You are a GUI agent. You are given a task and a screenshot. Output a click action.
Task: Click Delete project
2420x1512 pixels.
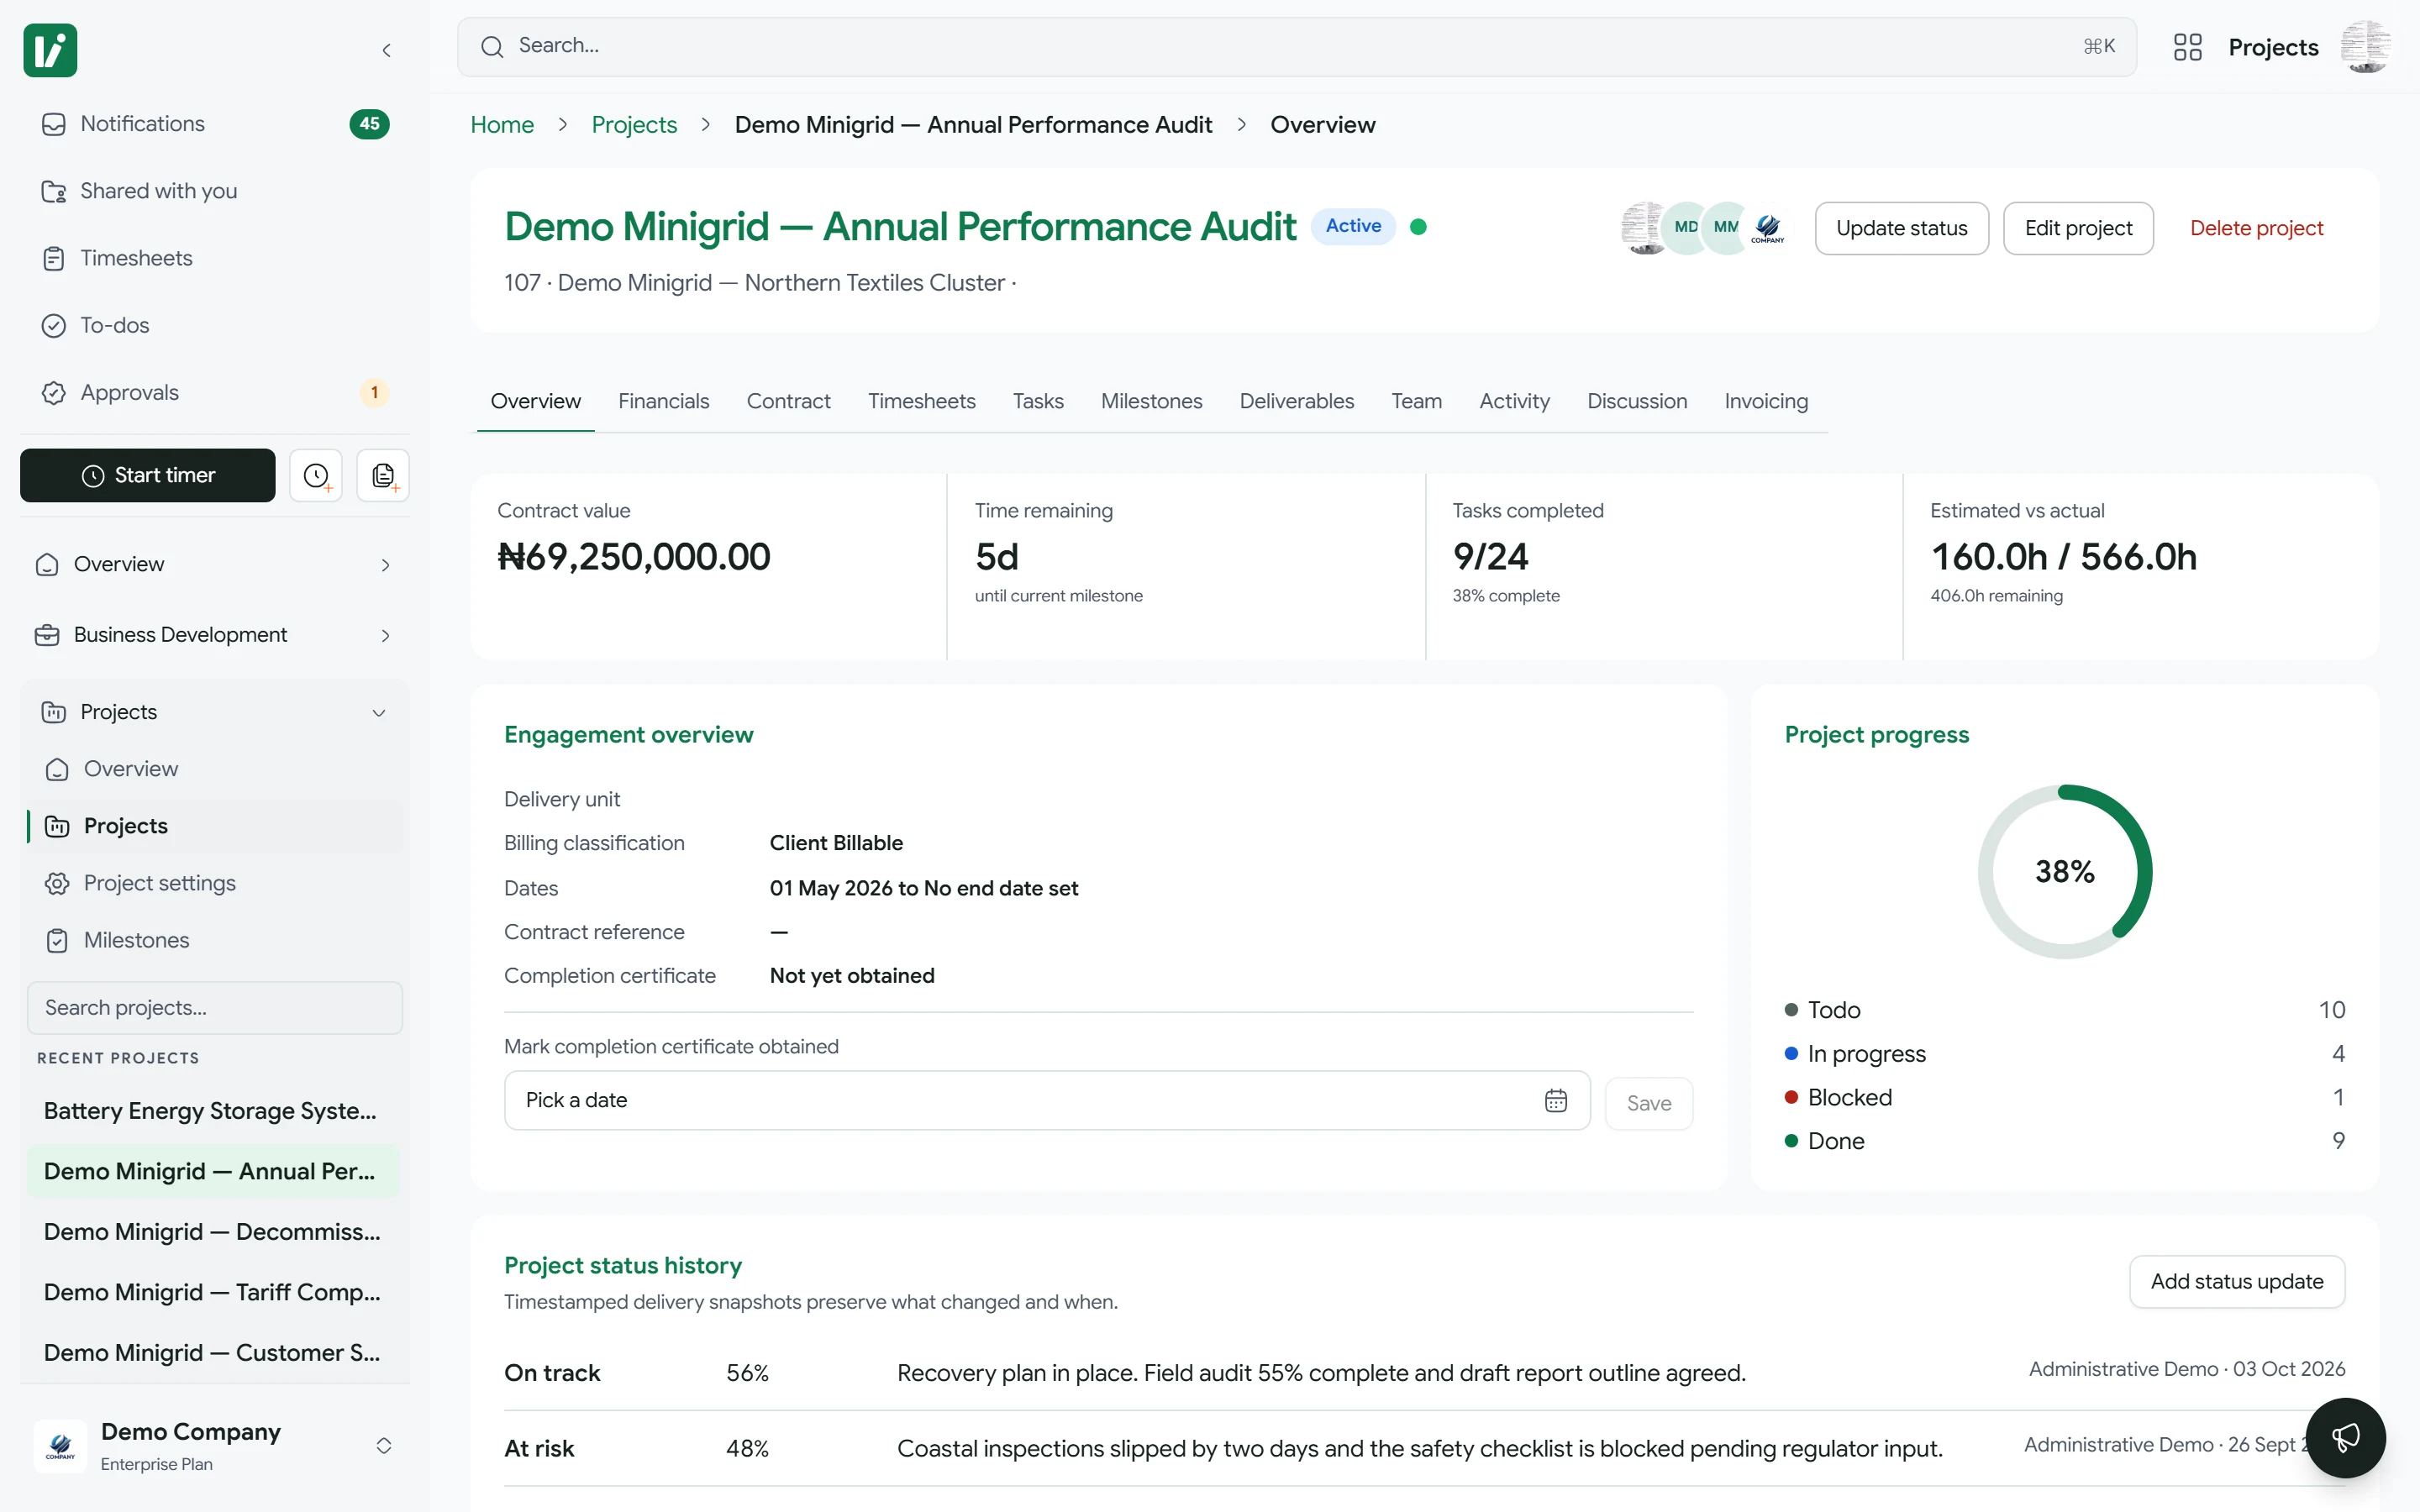tap(2256, 228)
